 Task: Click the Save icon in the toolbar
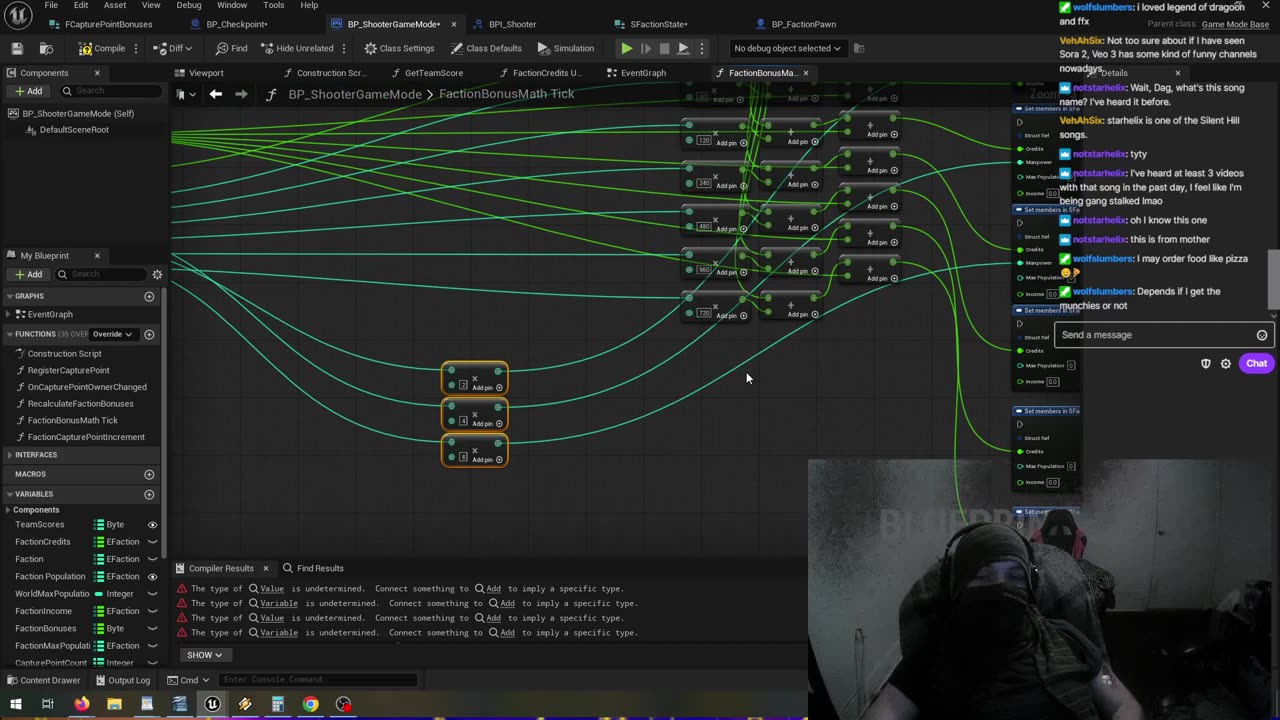click(17, 48)
